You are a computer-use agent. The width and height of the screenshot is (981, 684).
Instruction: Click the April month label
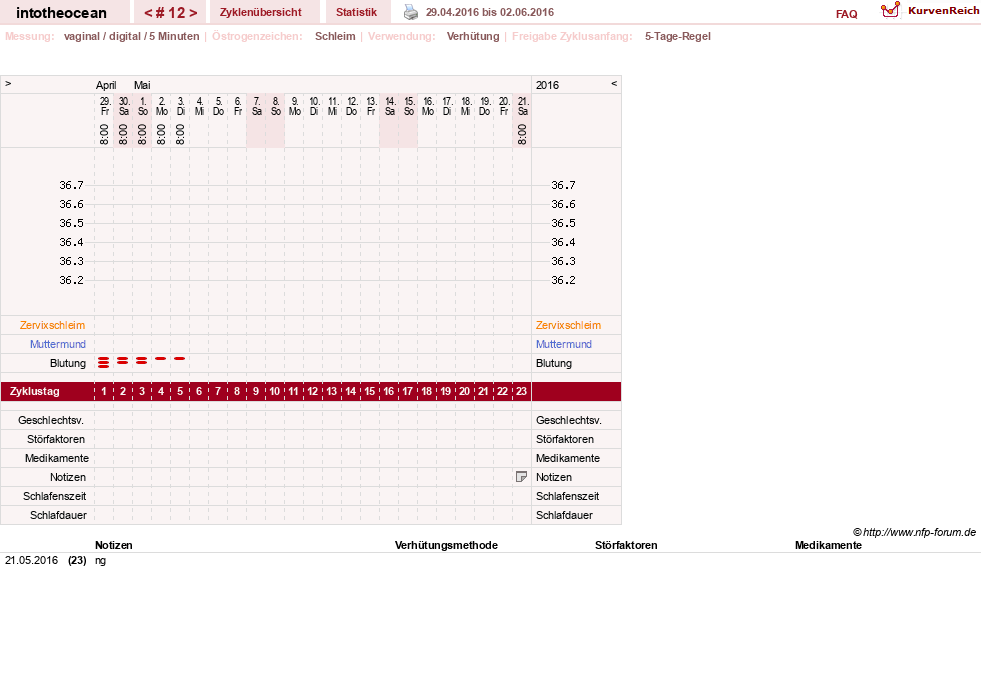pyautogui.click(x=106, y=85)
